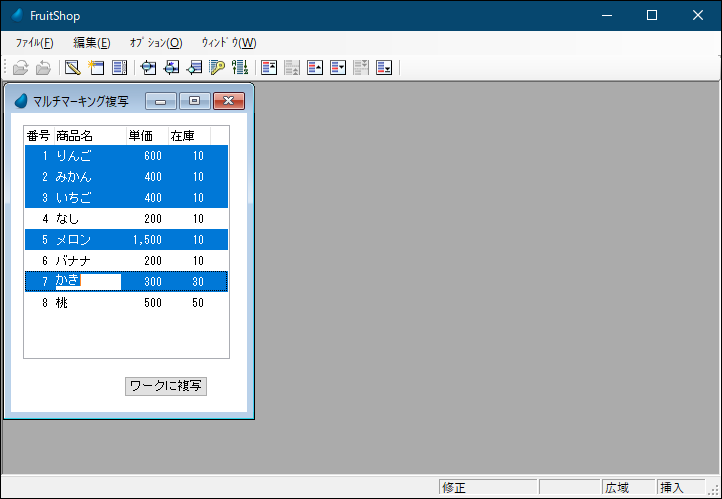
Task: Click the 挿入 status bar pane
Action: [x=672, y=488]
